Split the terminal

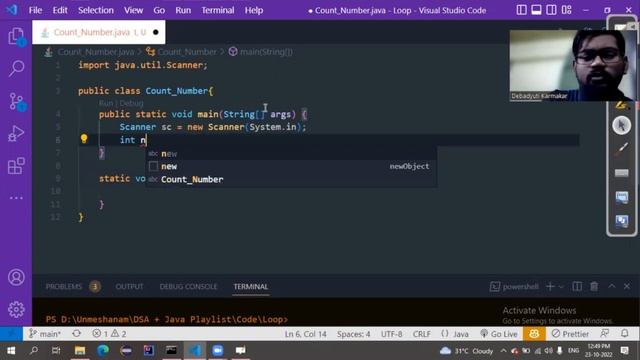(x=577, y=287)
